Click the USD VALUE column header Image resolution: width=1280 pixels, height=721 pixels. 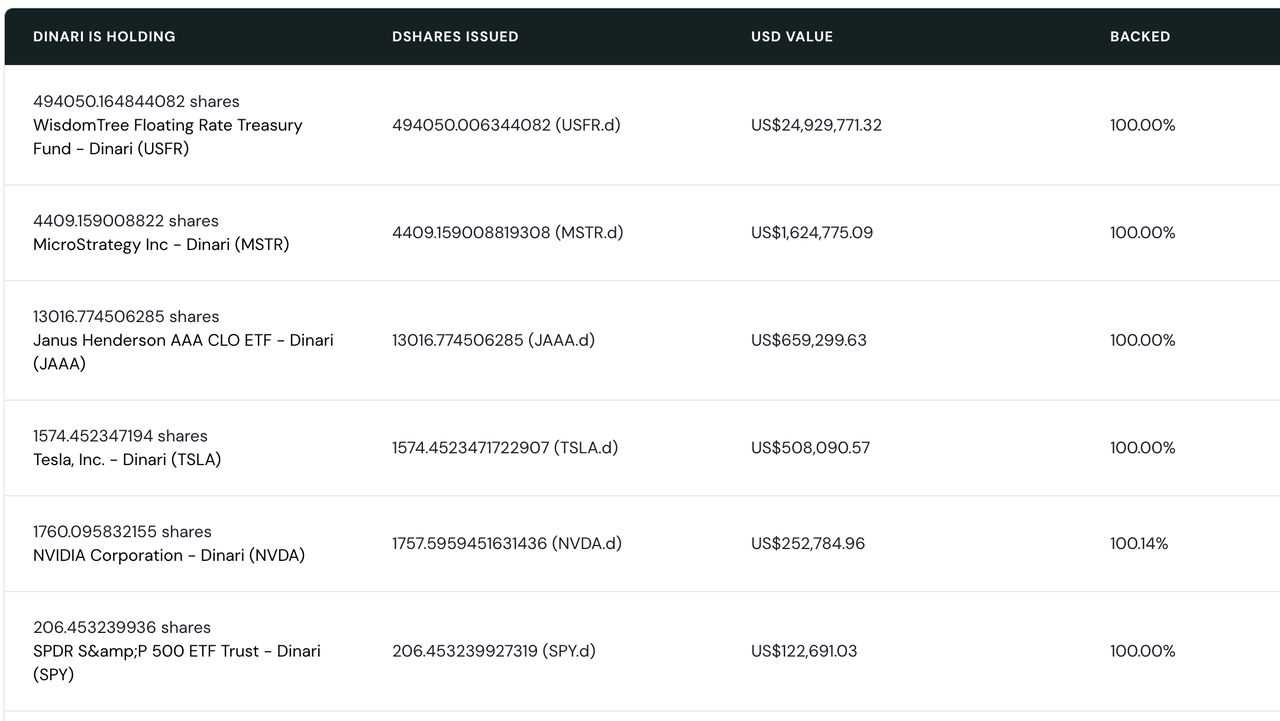coord(792,36)
